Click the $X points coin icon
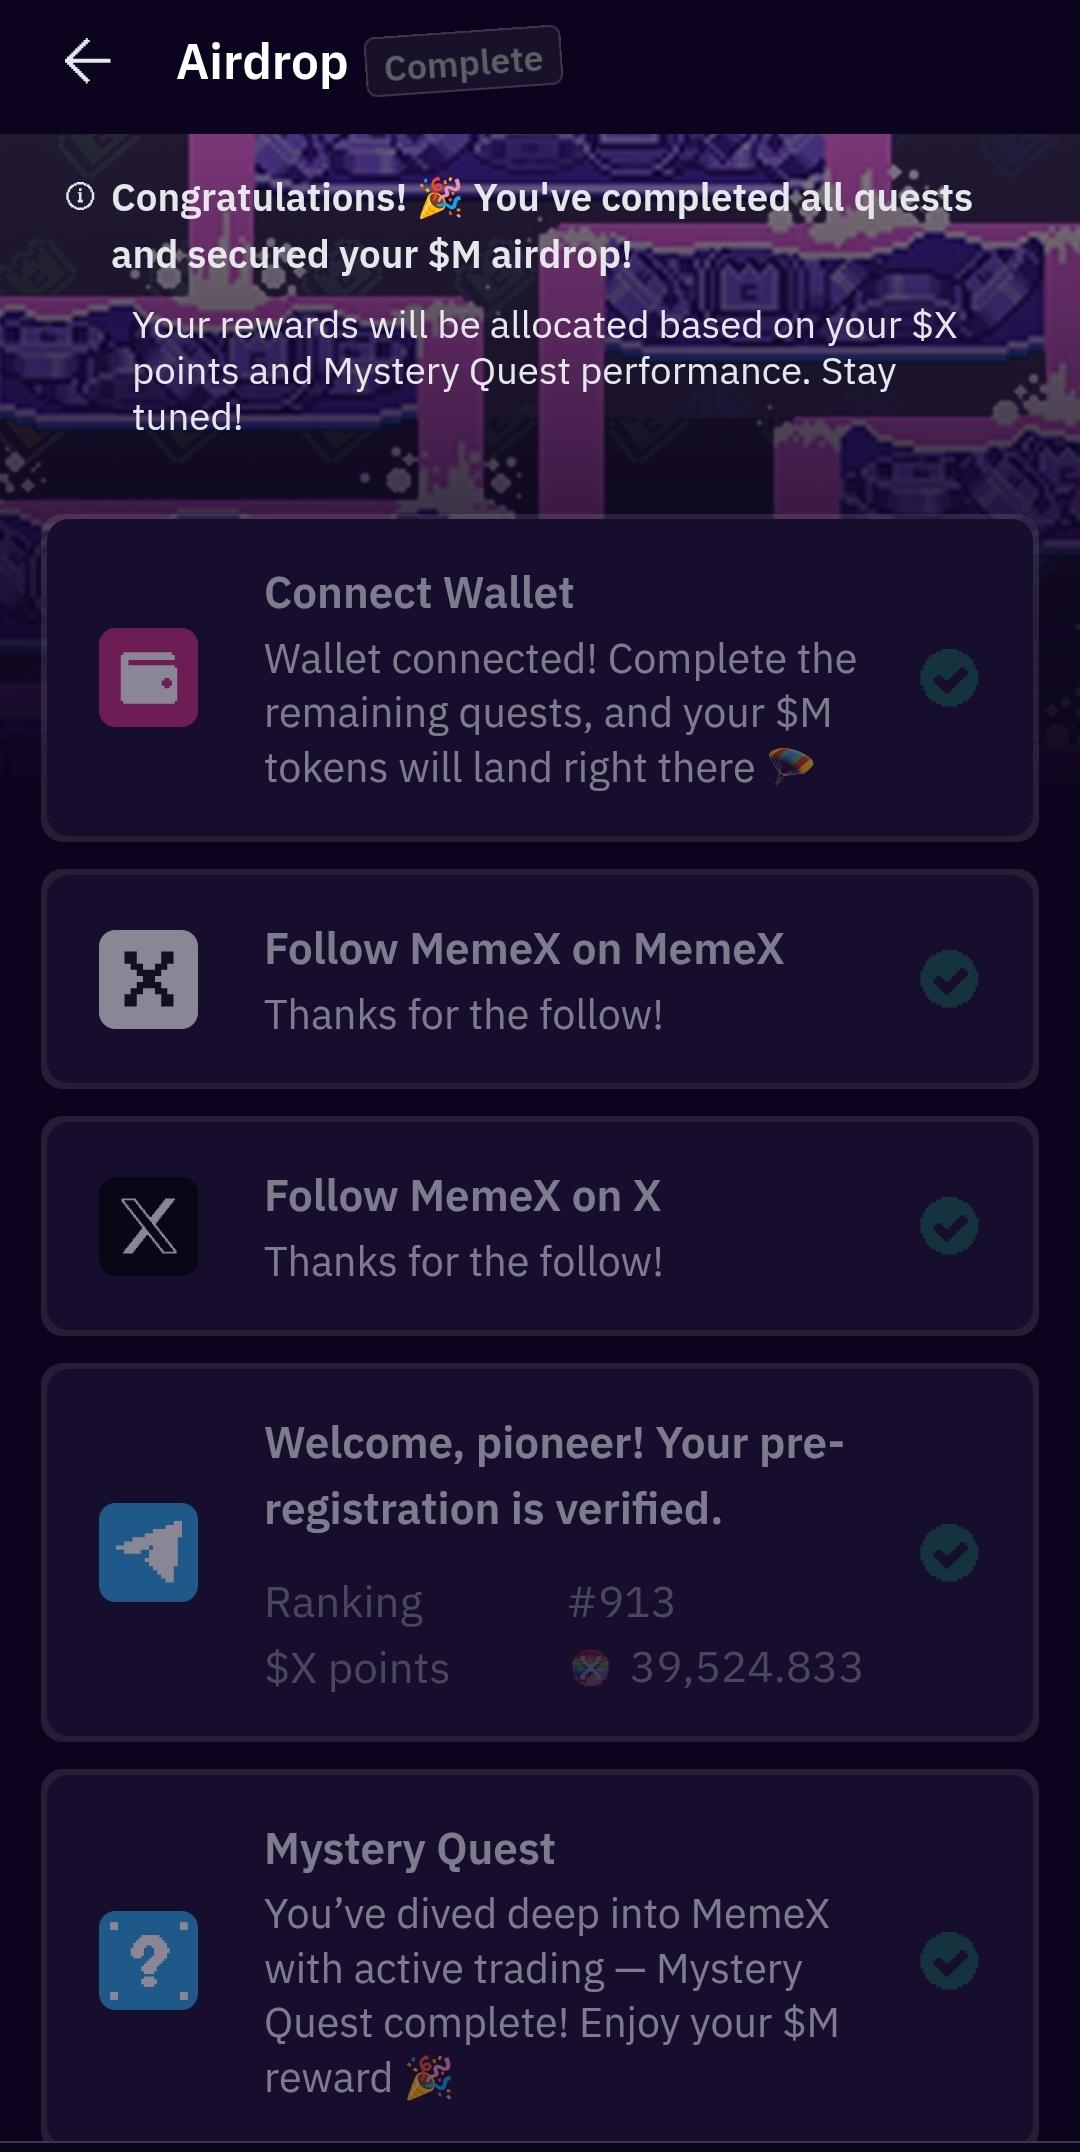 [x=590, y=1668]
